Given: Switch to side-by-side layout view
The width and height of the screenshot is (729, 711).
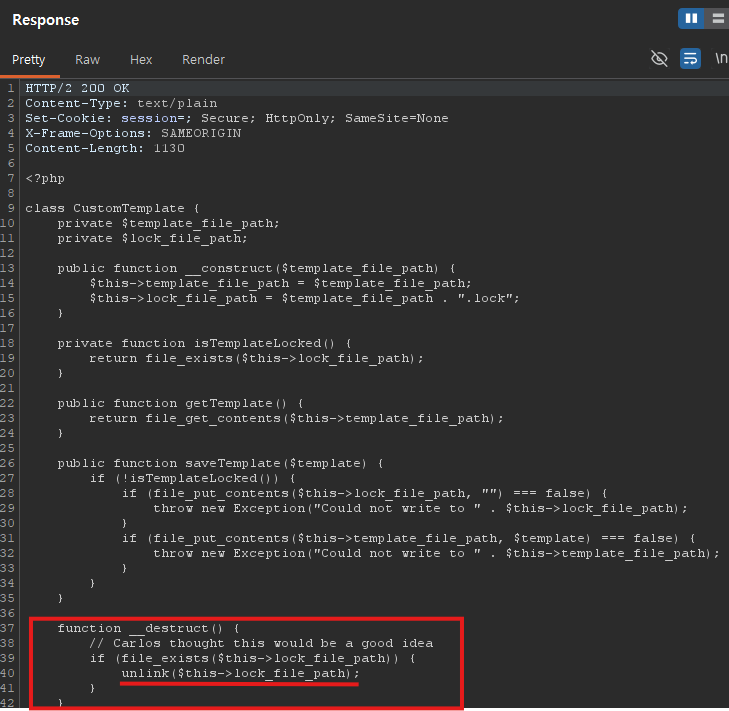Looking at the screenshot, I should pyautogui.click(x=691, y=19).
